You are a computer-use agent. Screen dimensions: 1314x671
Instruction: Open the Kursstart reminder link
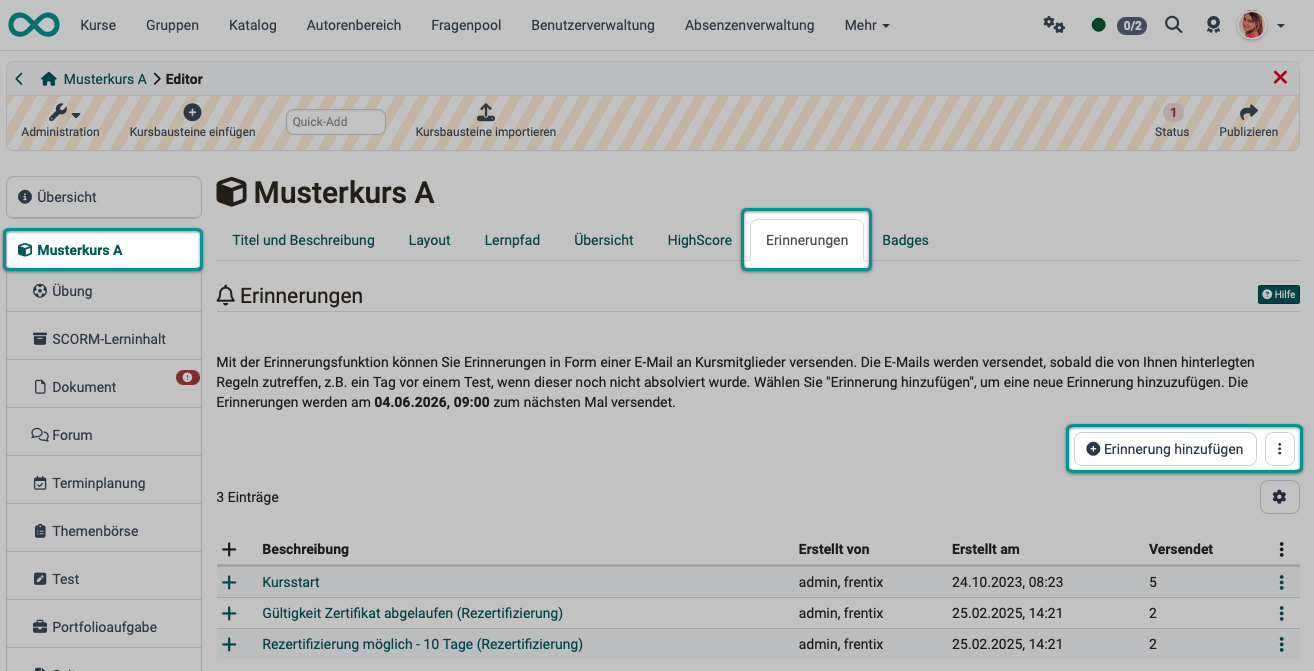coord(291,582)
